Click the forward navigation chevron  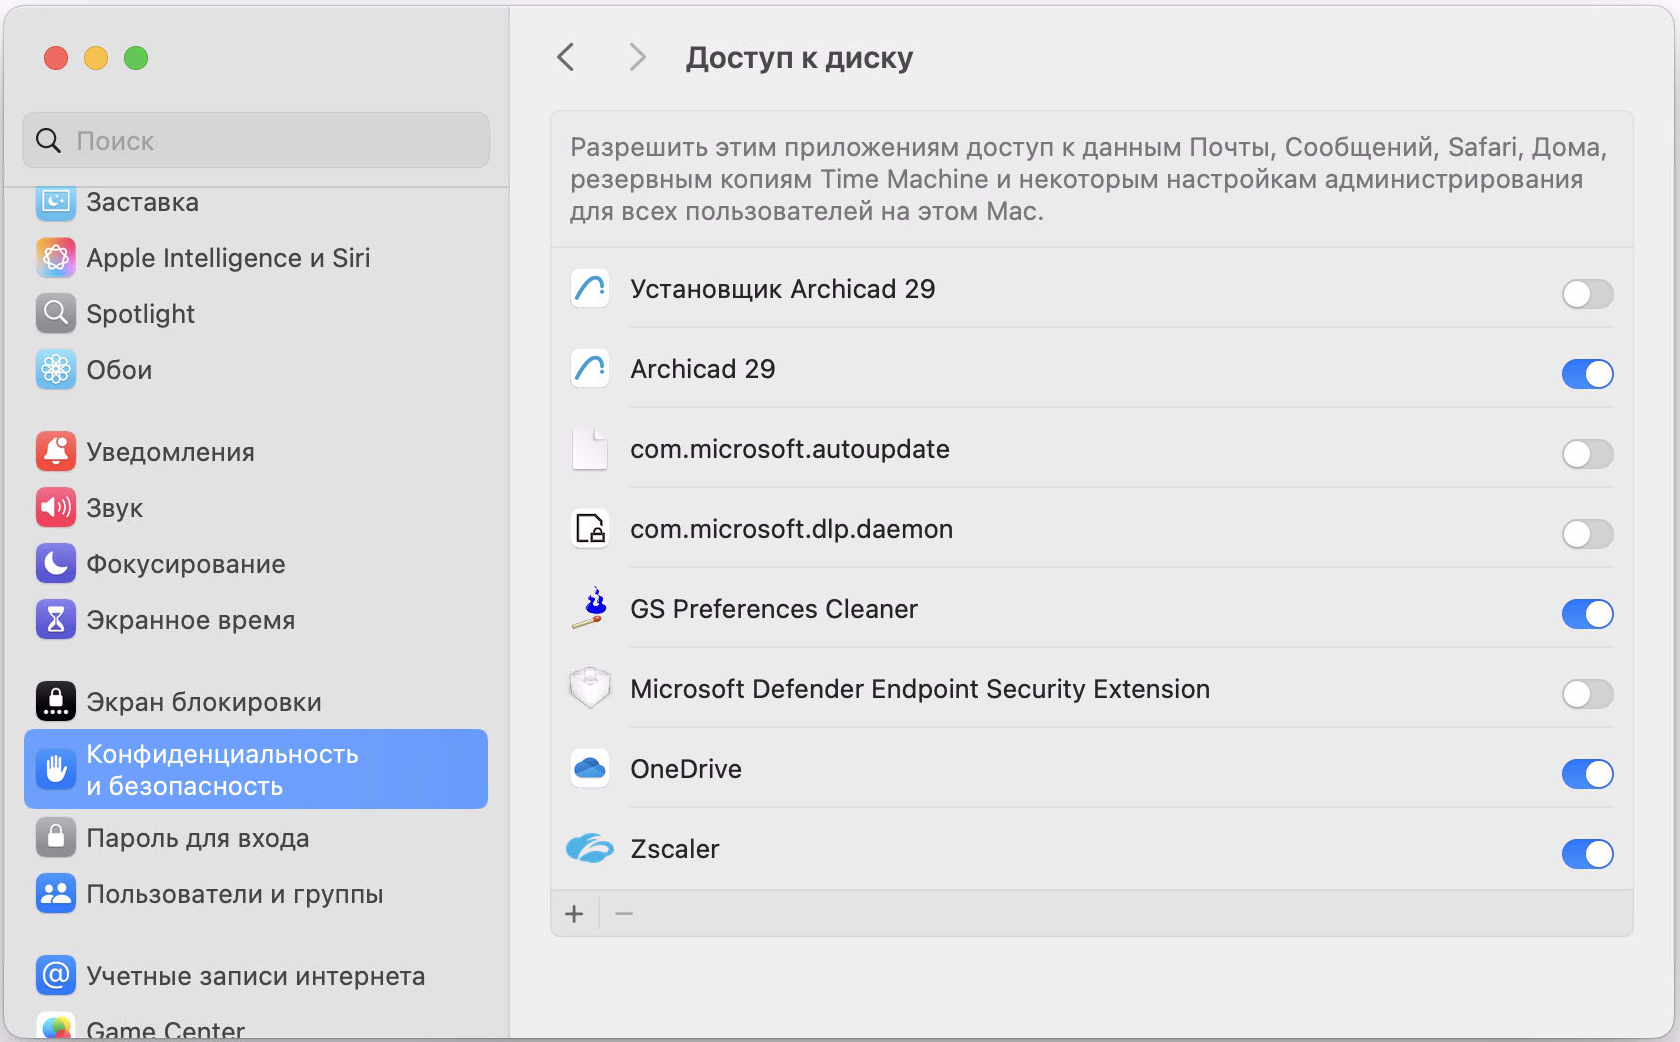637,57
